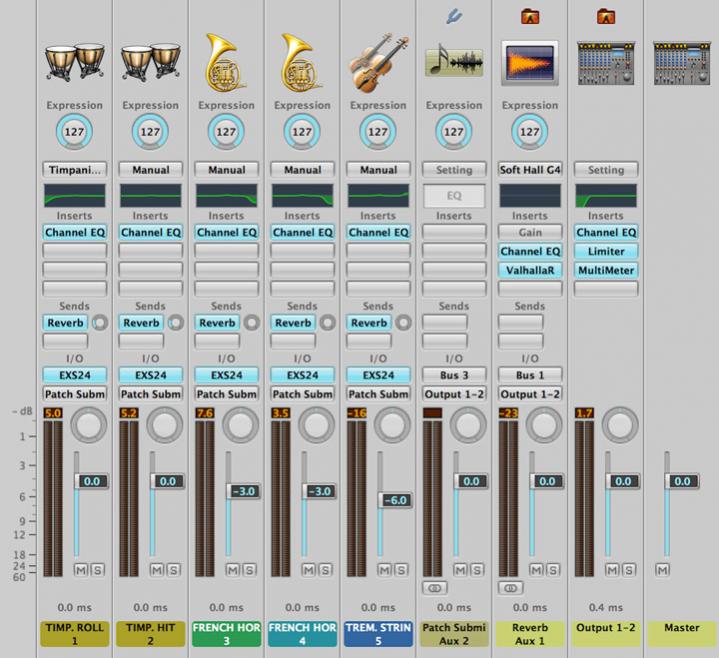The height and width of the screenshot is (658, 719).
Task: Click the folder icon above Output 1-2
Action: 606,17
